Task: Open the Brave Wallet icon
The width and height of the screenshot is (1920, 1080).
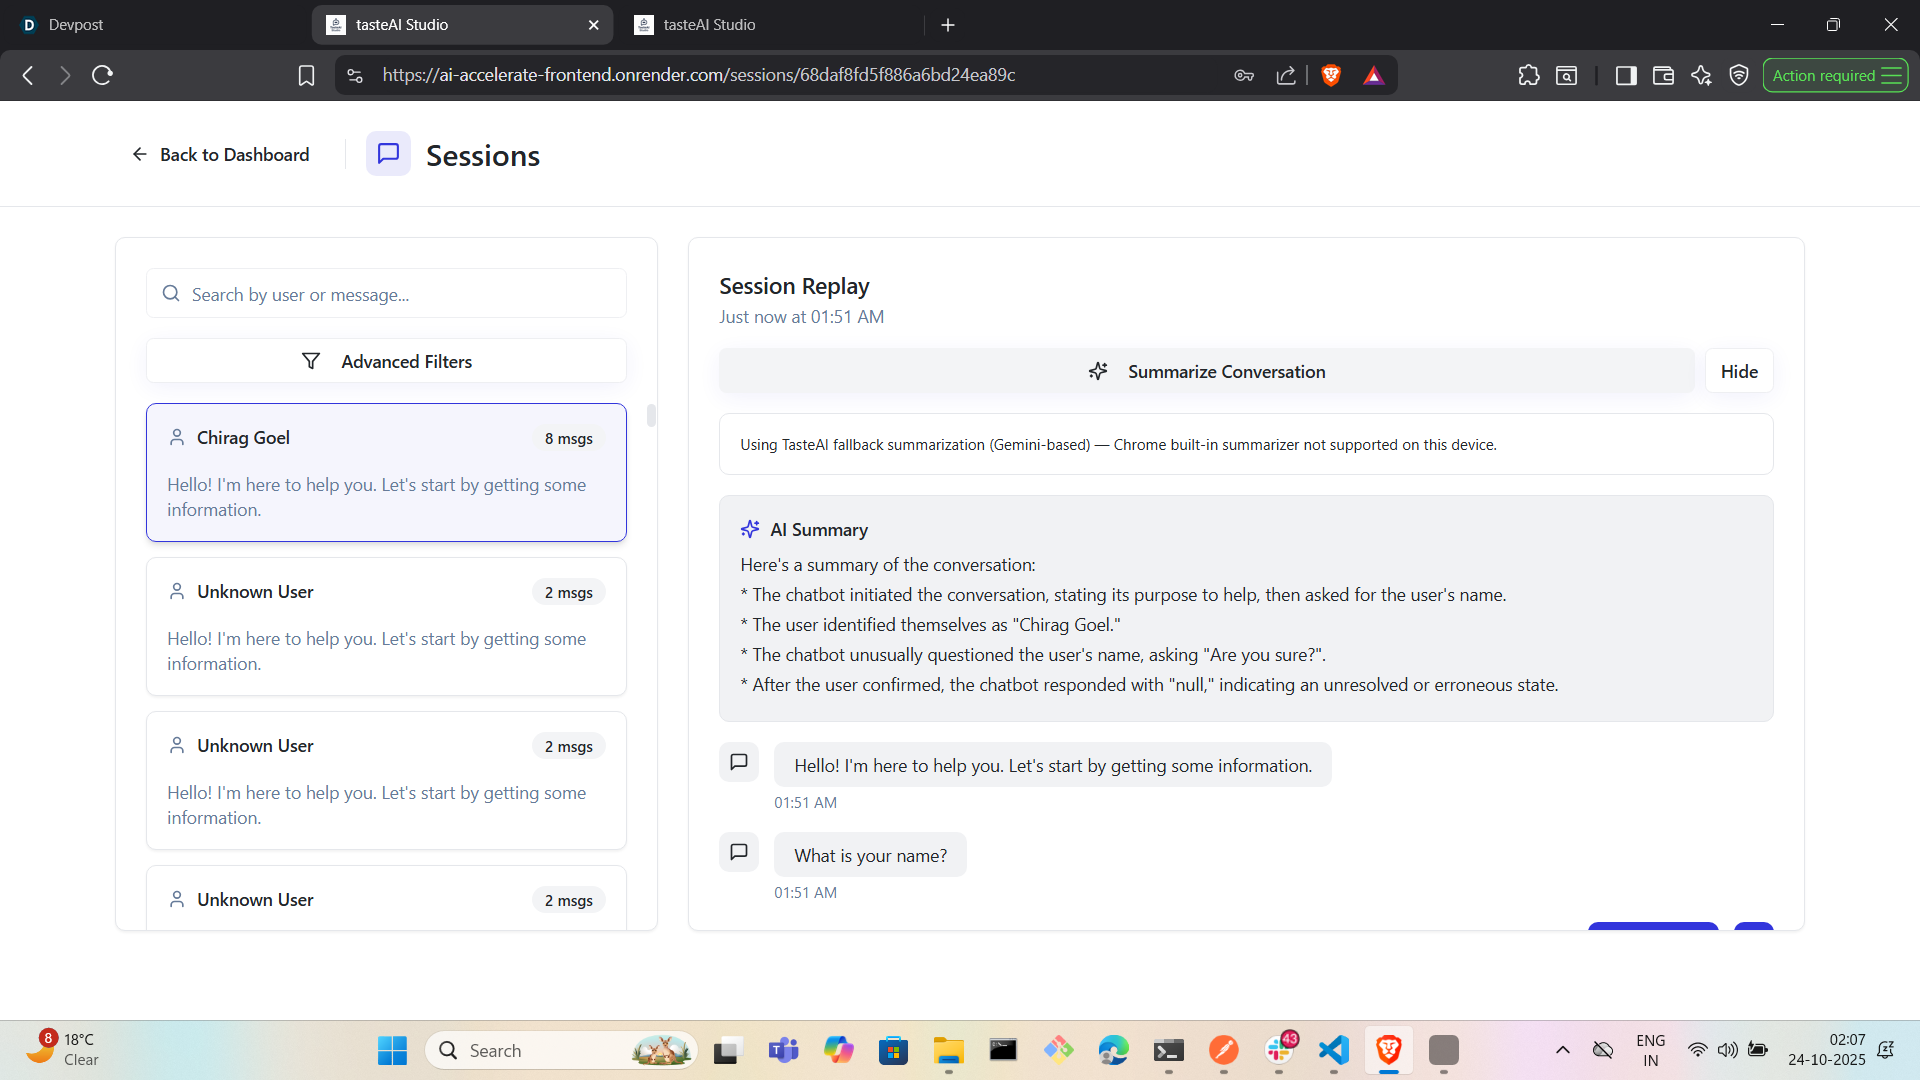Action: point(1663,75)
